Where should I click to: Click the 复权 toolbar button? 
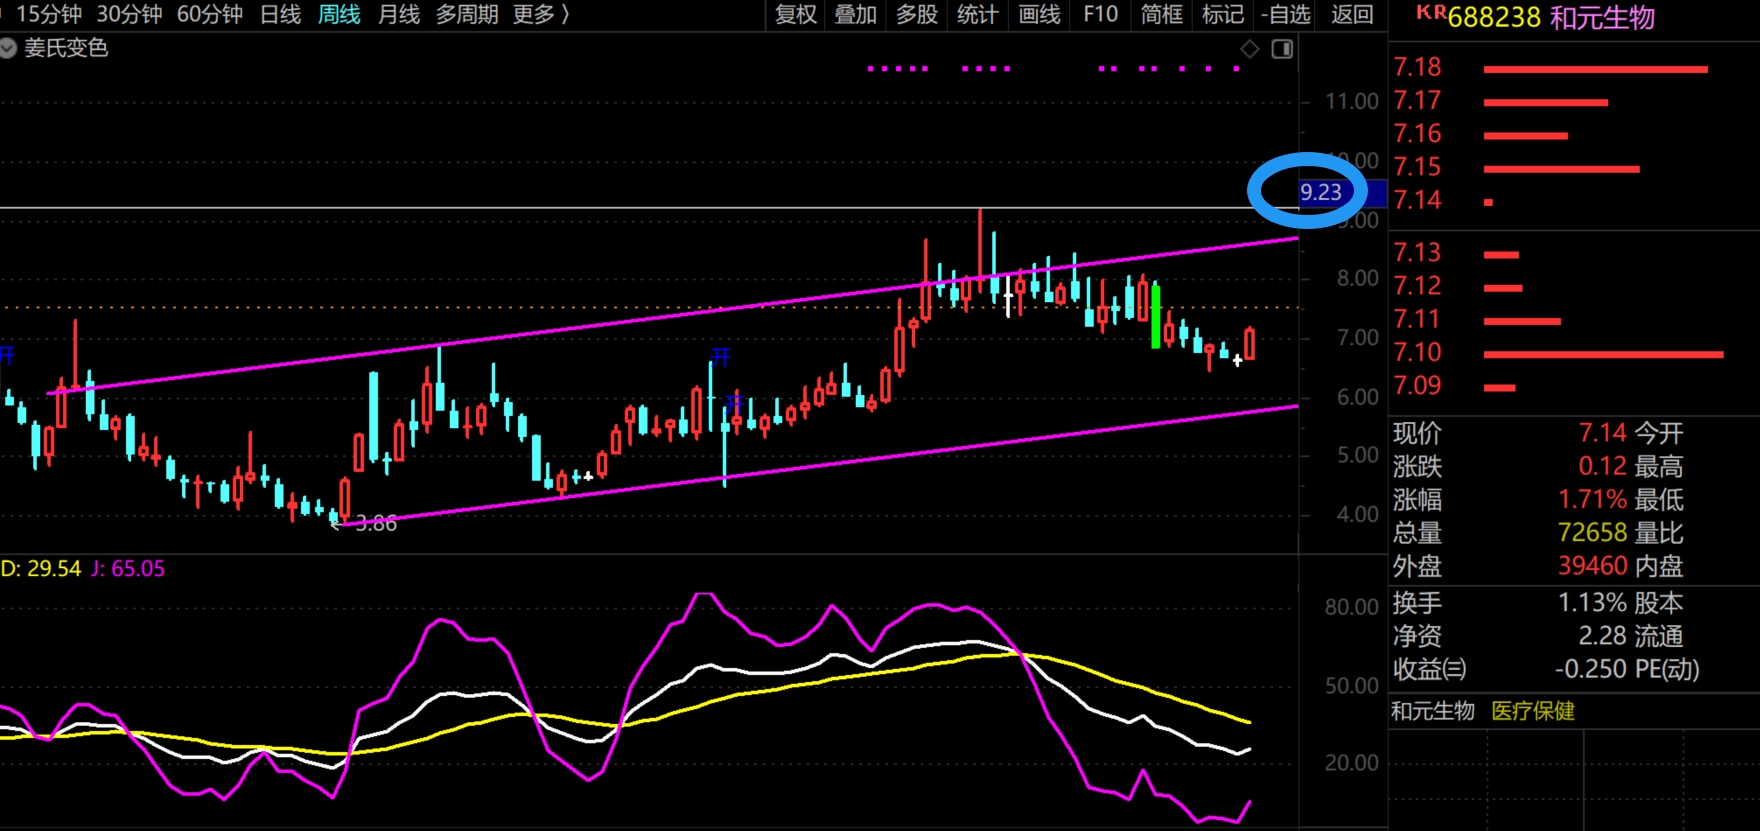(x=796, y=14)
